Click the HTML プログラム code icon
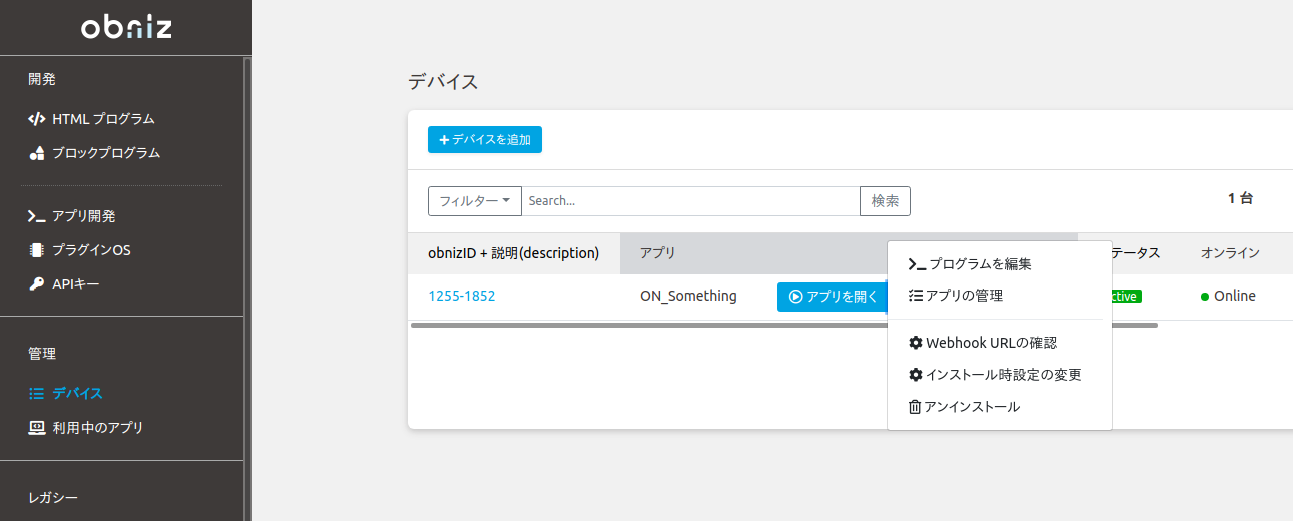 (36, 119)
